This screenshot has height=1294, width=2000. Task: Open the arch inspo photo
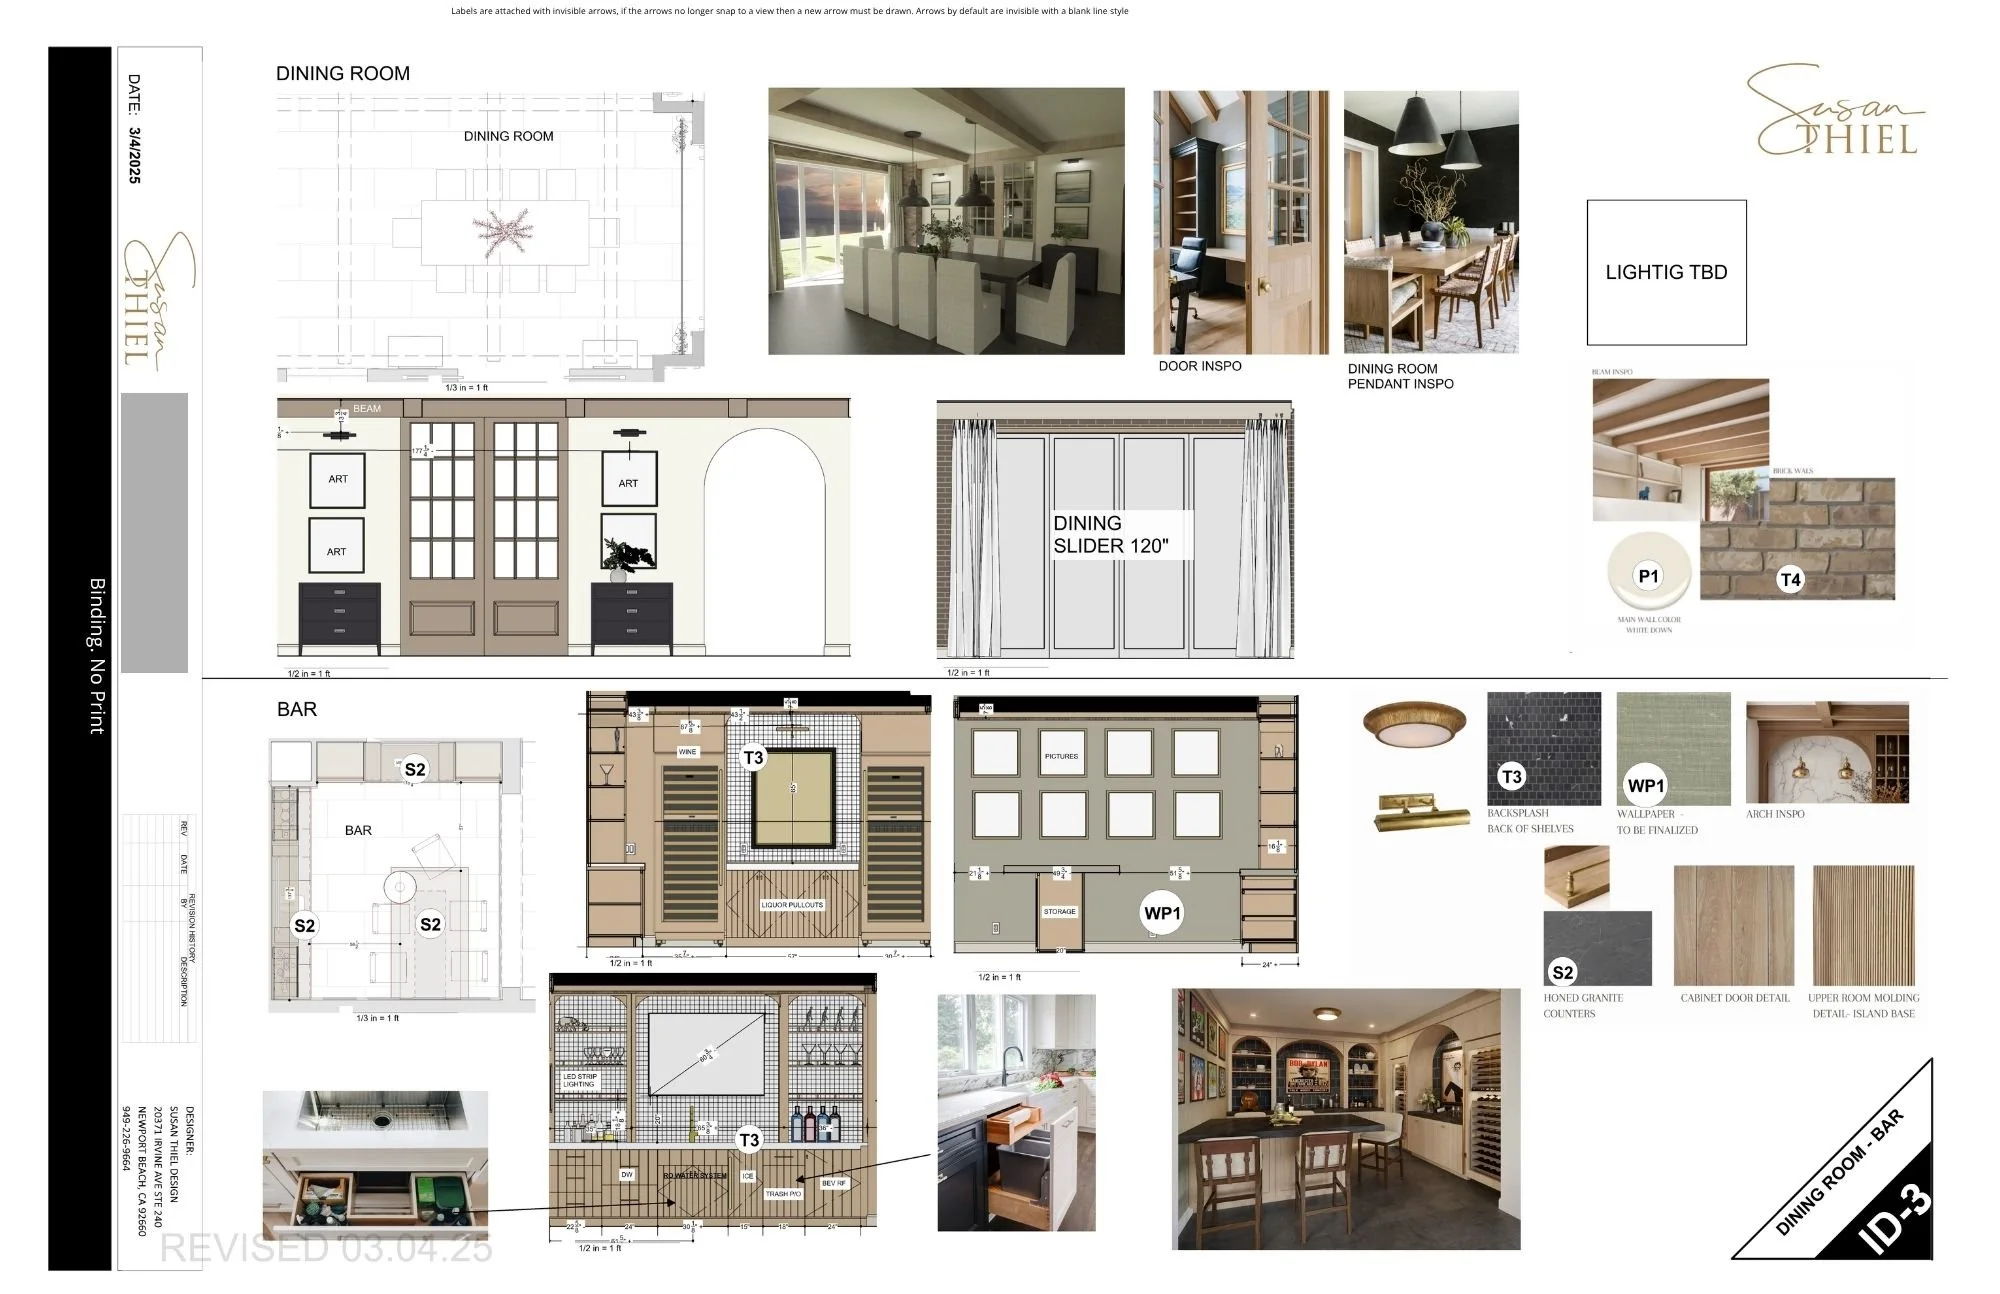[x=1827, y=752]
